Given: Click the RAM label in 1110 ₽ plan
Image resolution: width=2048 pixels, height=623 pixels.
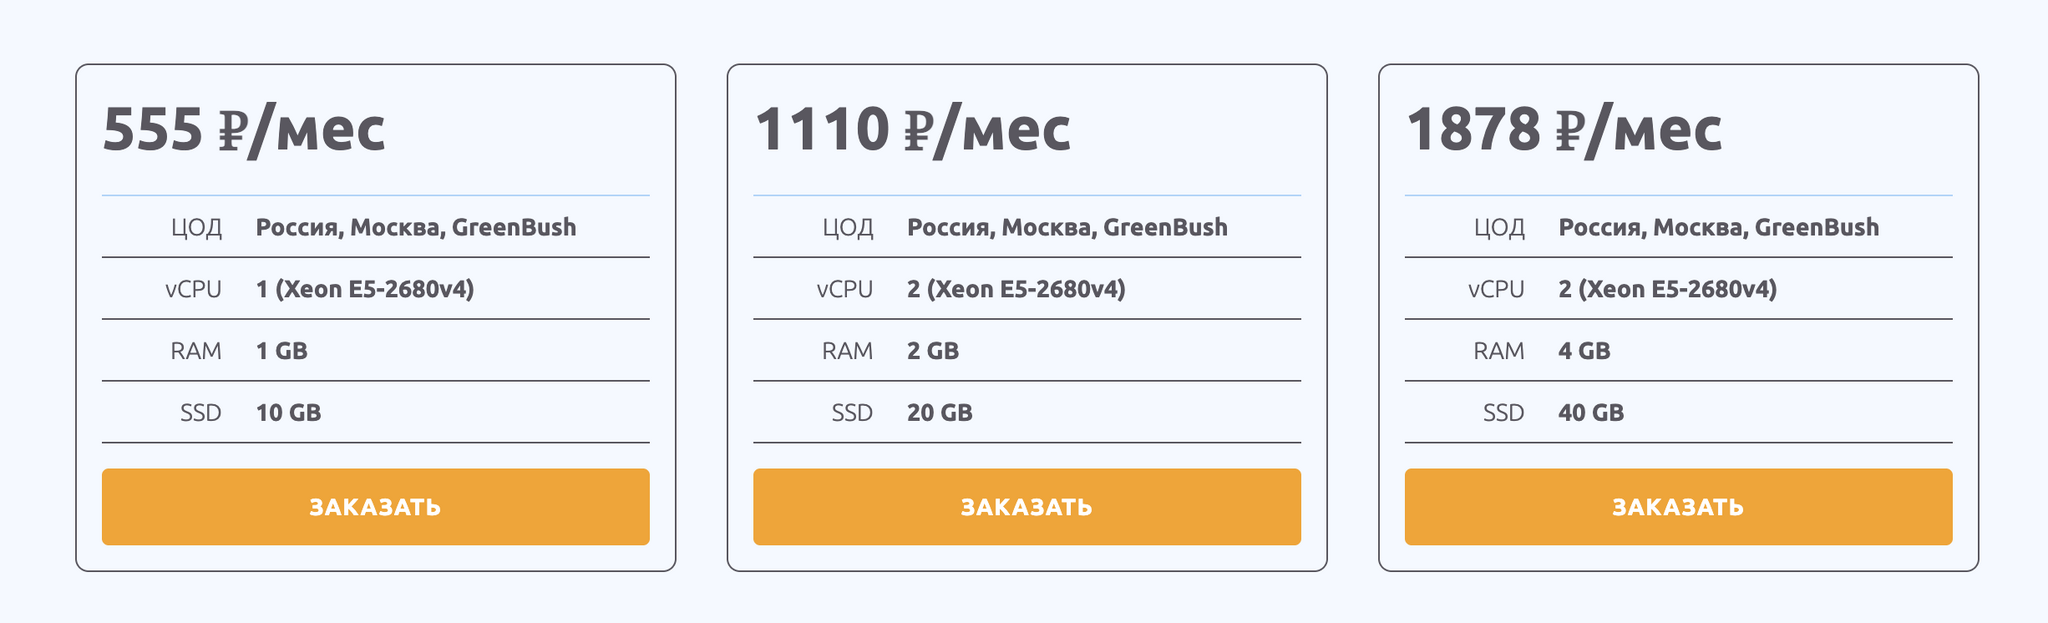Looking at the screenshot, I should tap(847, 351).
